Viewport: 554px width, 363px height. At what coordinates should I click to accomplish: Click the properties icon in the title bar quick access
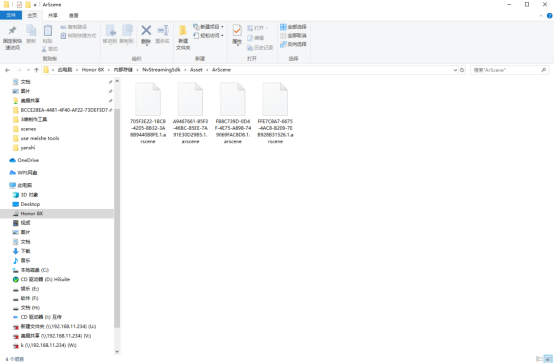(19, 5)
